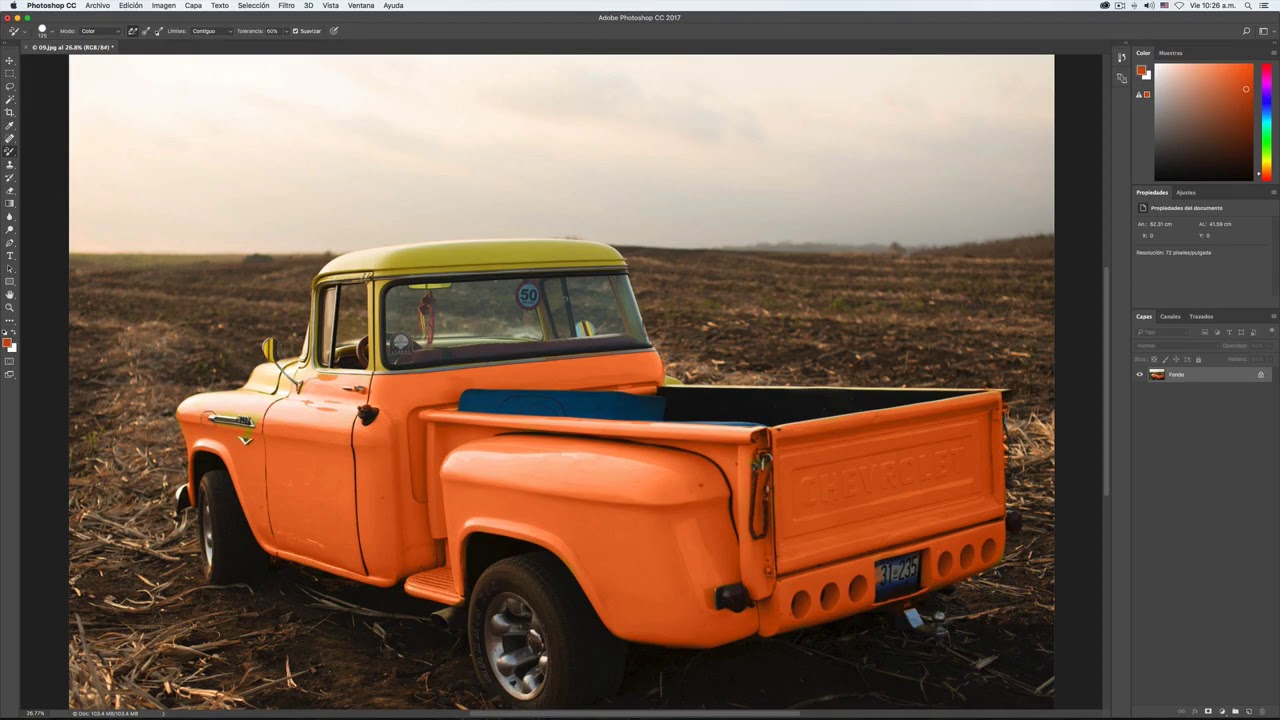Screen dimensions: 1280x720
Task: Switch to the Canales tab
Action: click(x=1170, y=316)
